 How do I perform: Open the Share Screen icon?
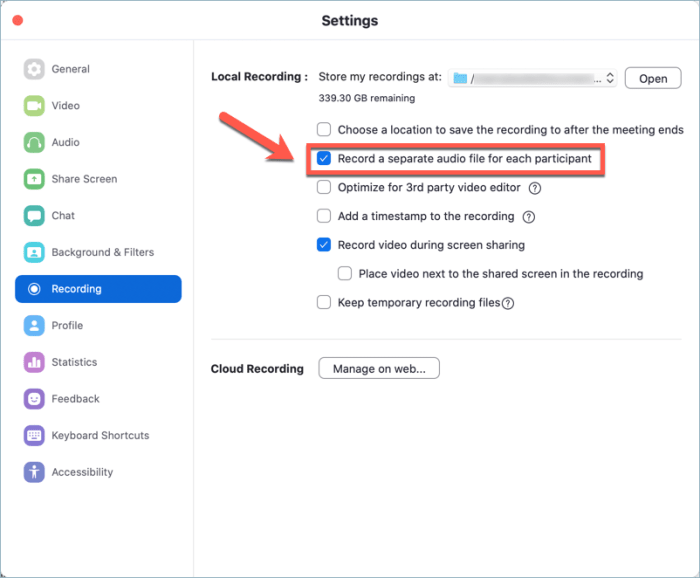tap(35, 179)
